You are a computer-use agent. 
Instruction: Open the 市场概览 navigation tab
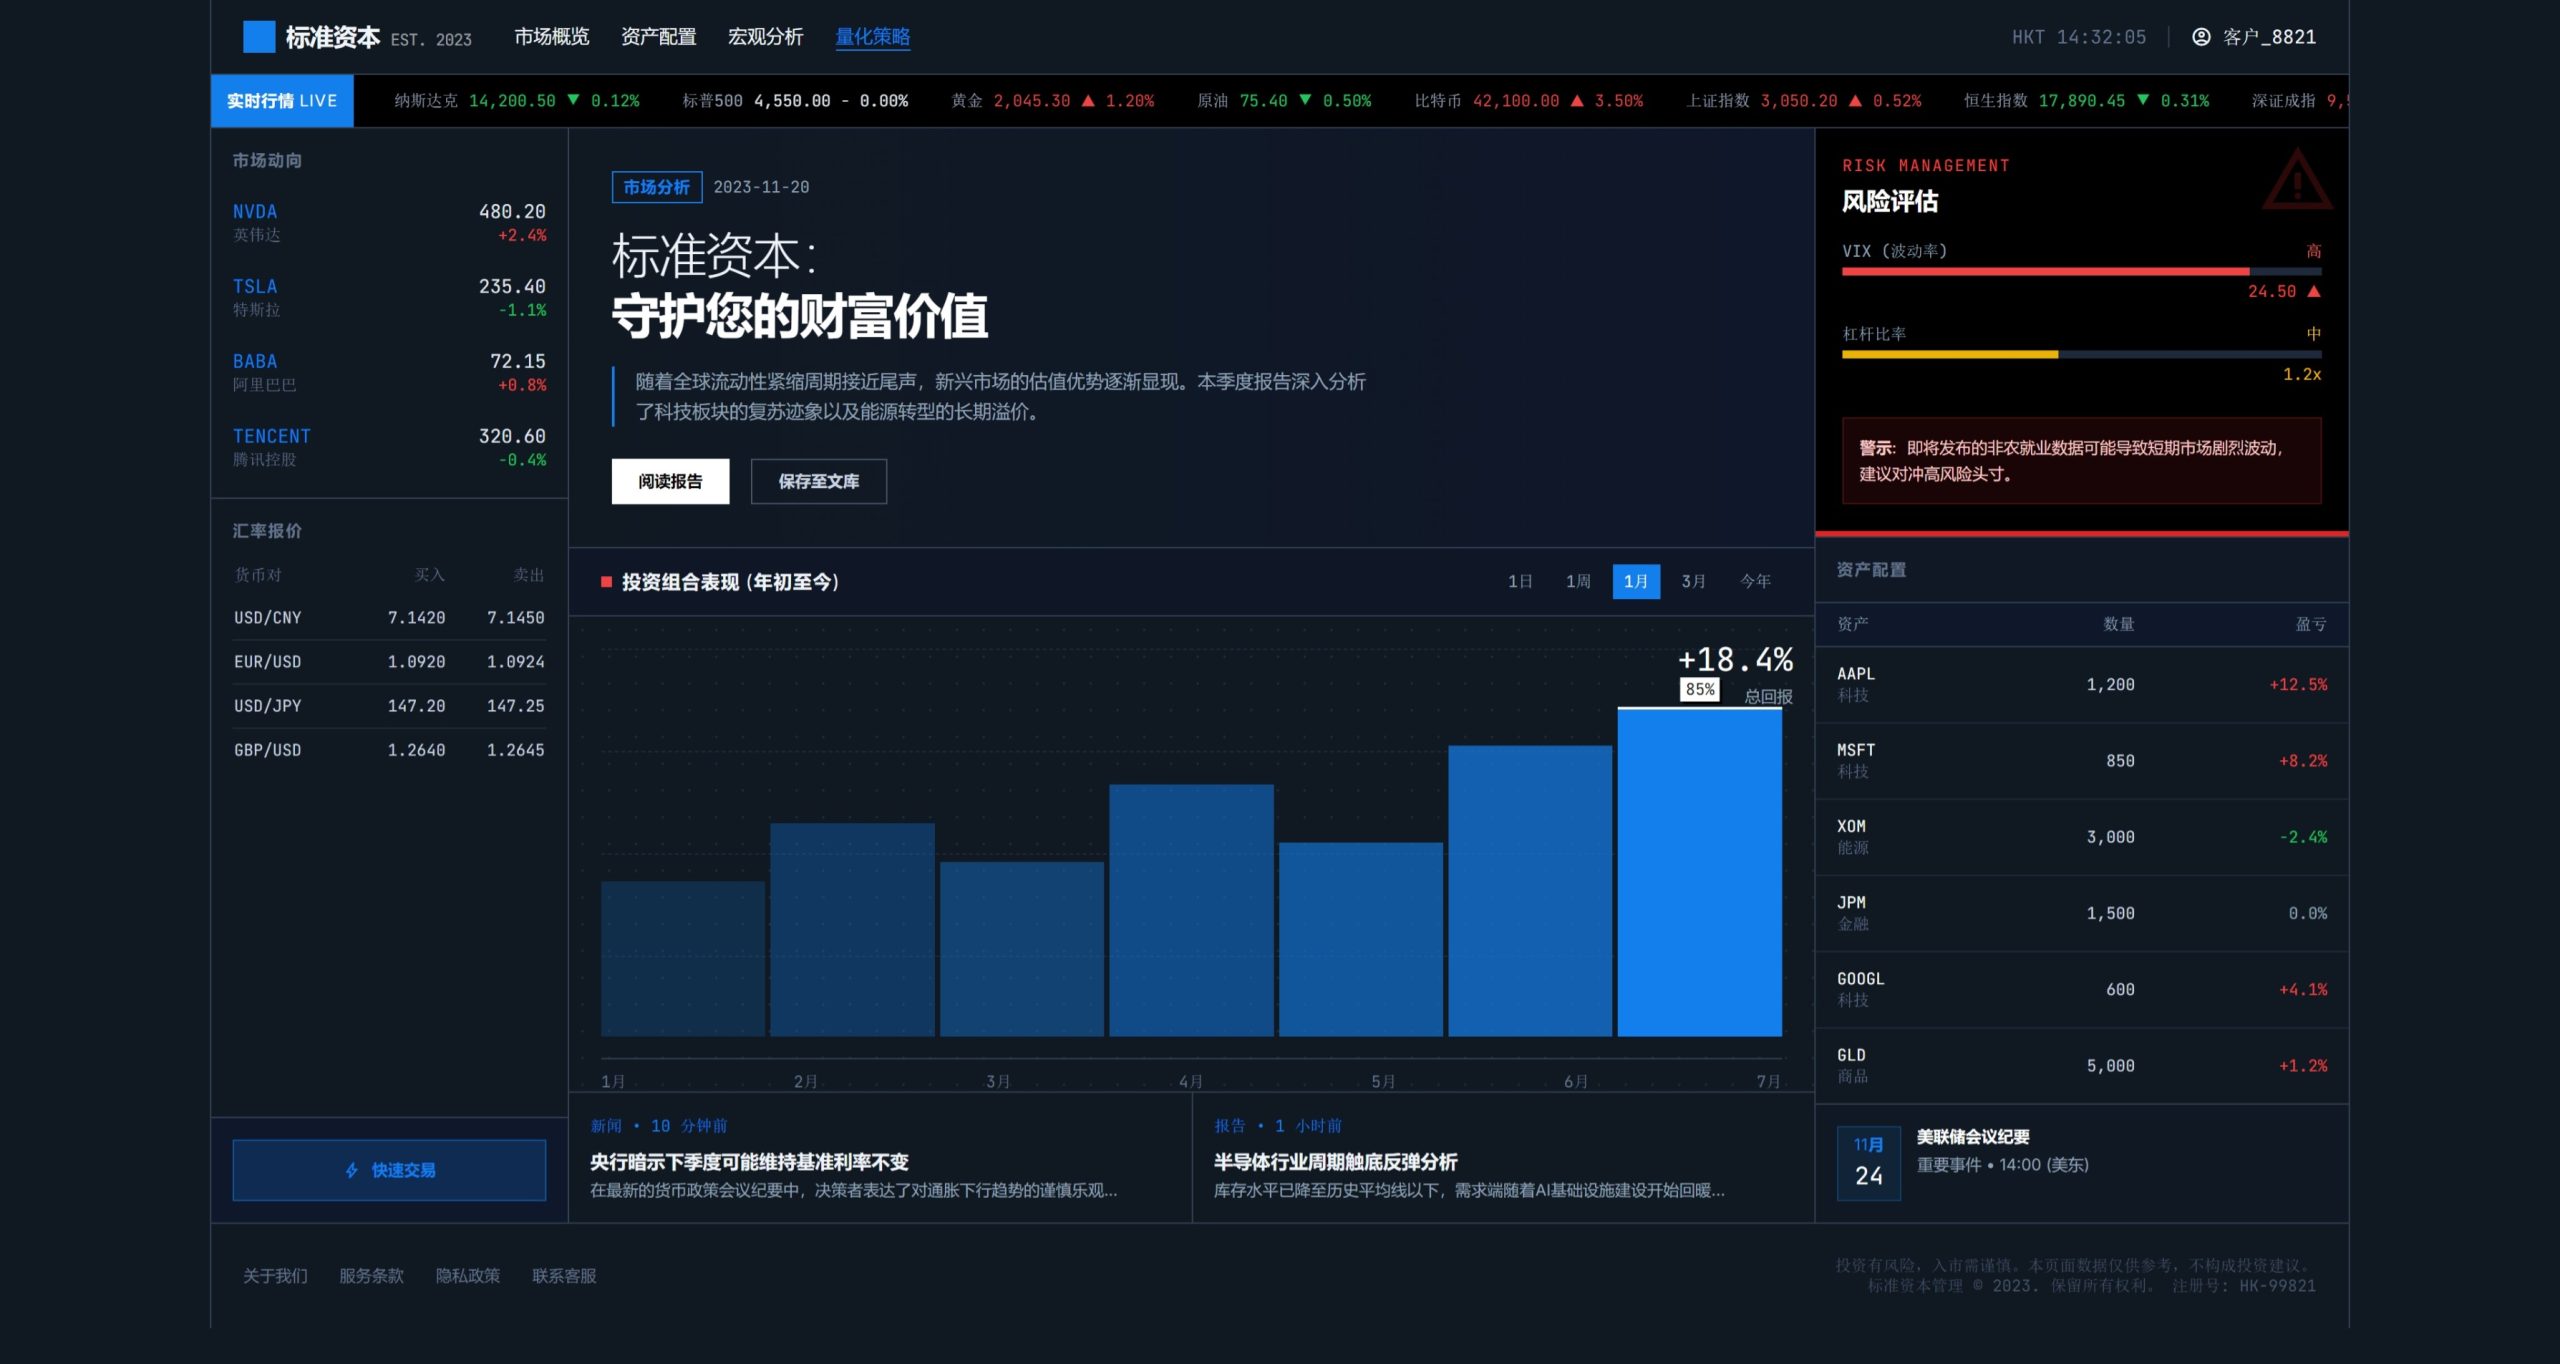[x=552, y=37]
